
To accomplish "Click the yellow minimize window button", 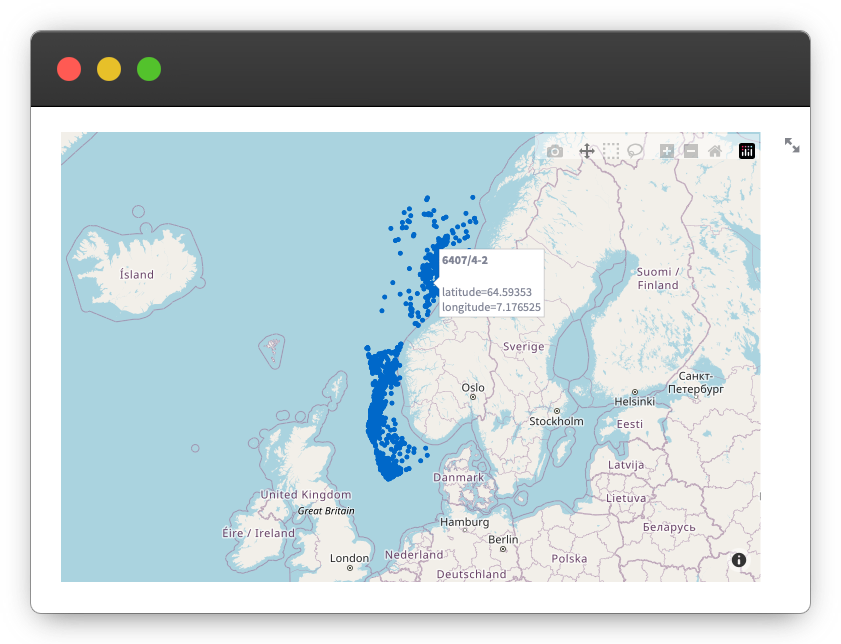I will [109, 69].
